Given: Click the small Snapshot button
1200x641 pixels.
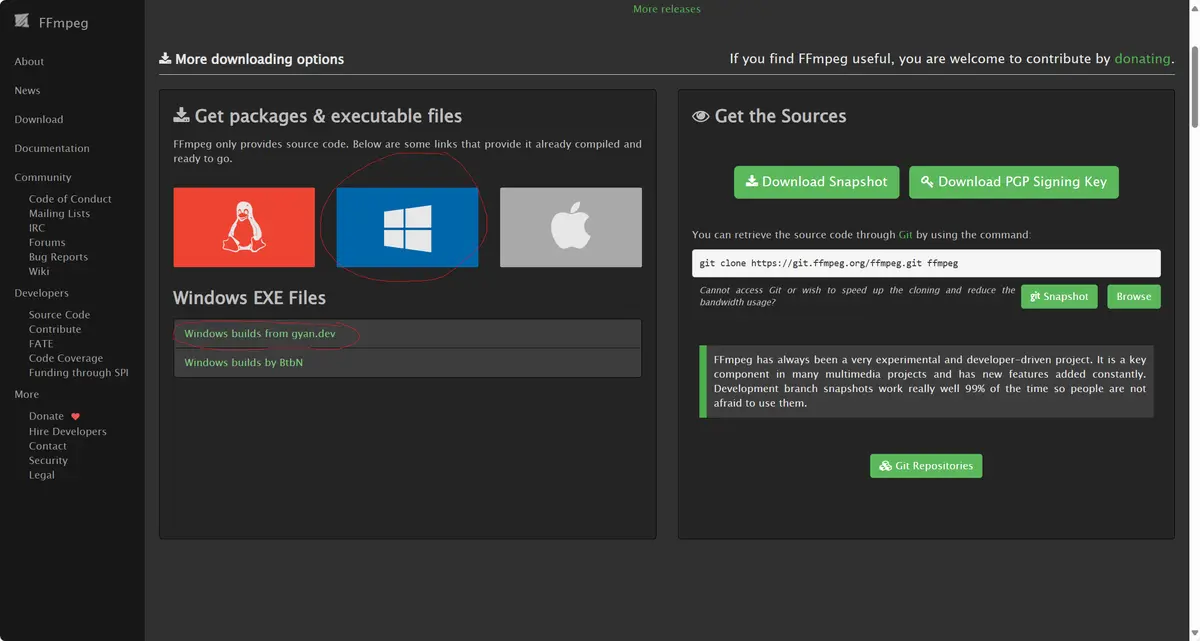Looking at the screenshot, I should pyautogui.click(x=1059, y=297).
